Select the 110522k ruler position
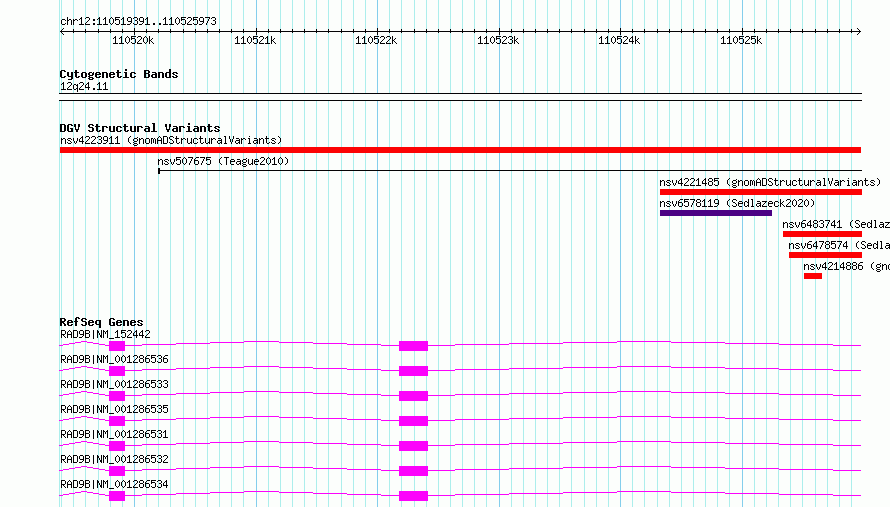Image resolution: width=890 pixels, height=507 pixels. [376, 40]
